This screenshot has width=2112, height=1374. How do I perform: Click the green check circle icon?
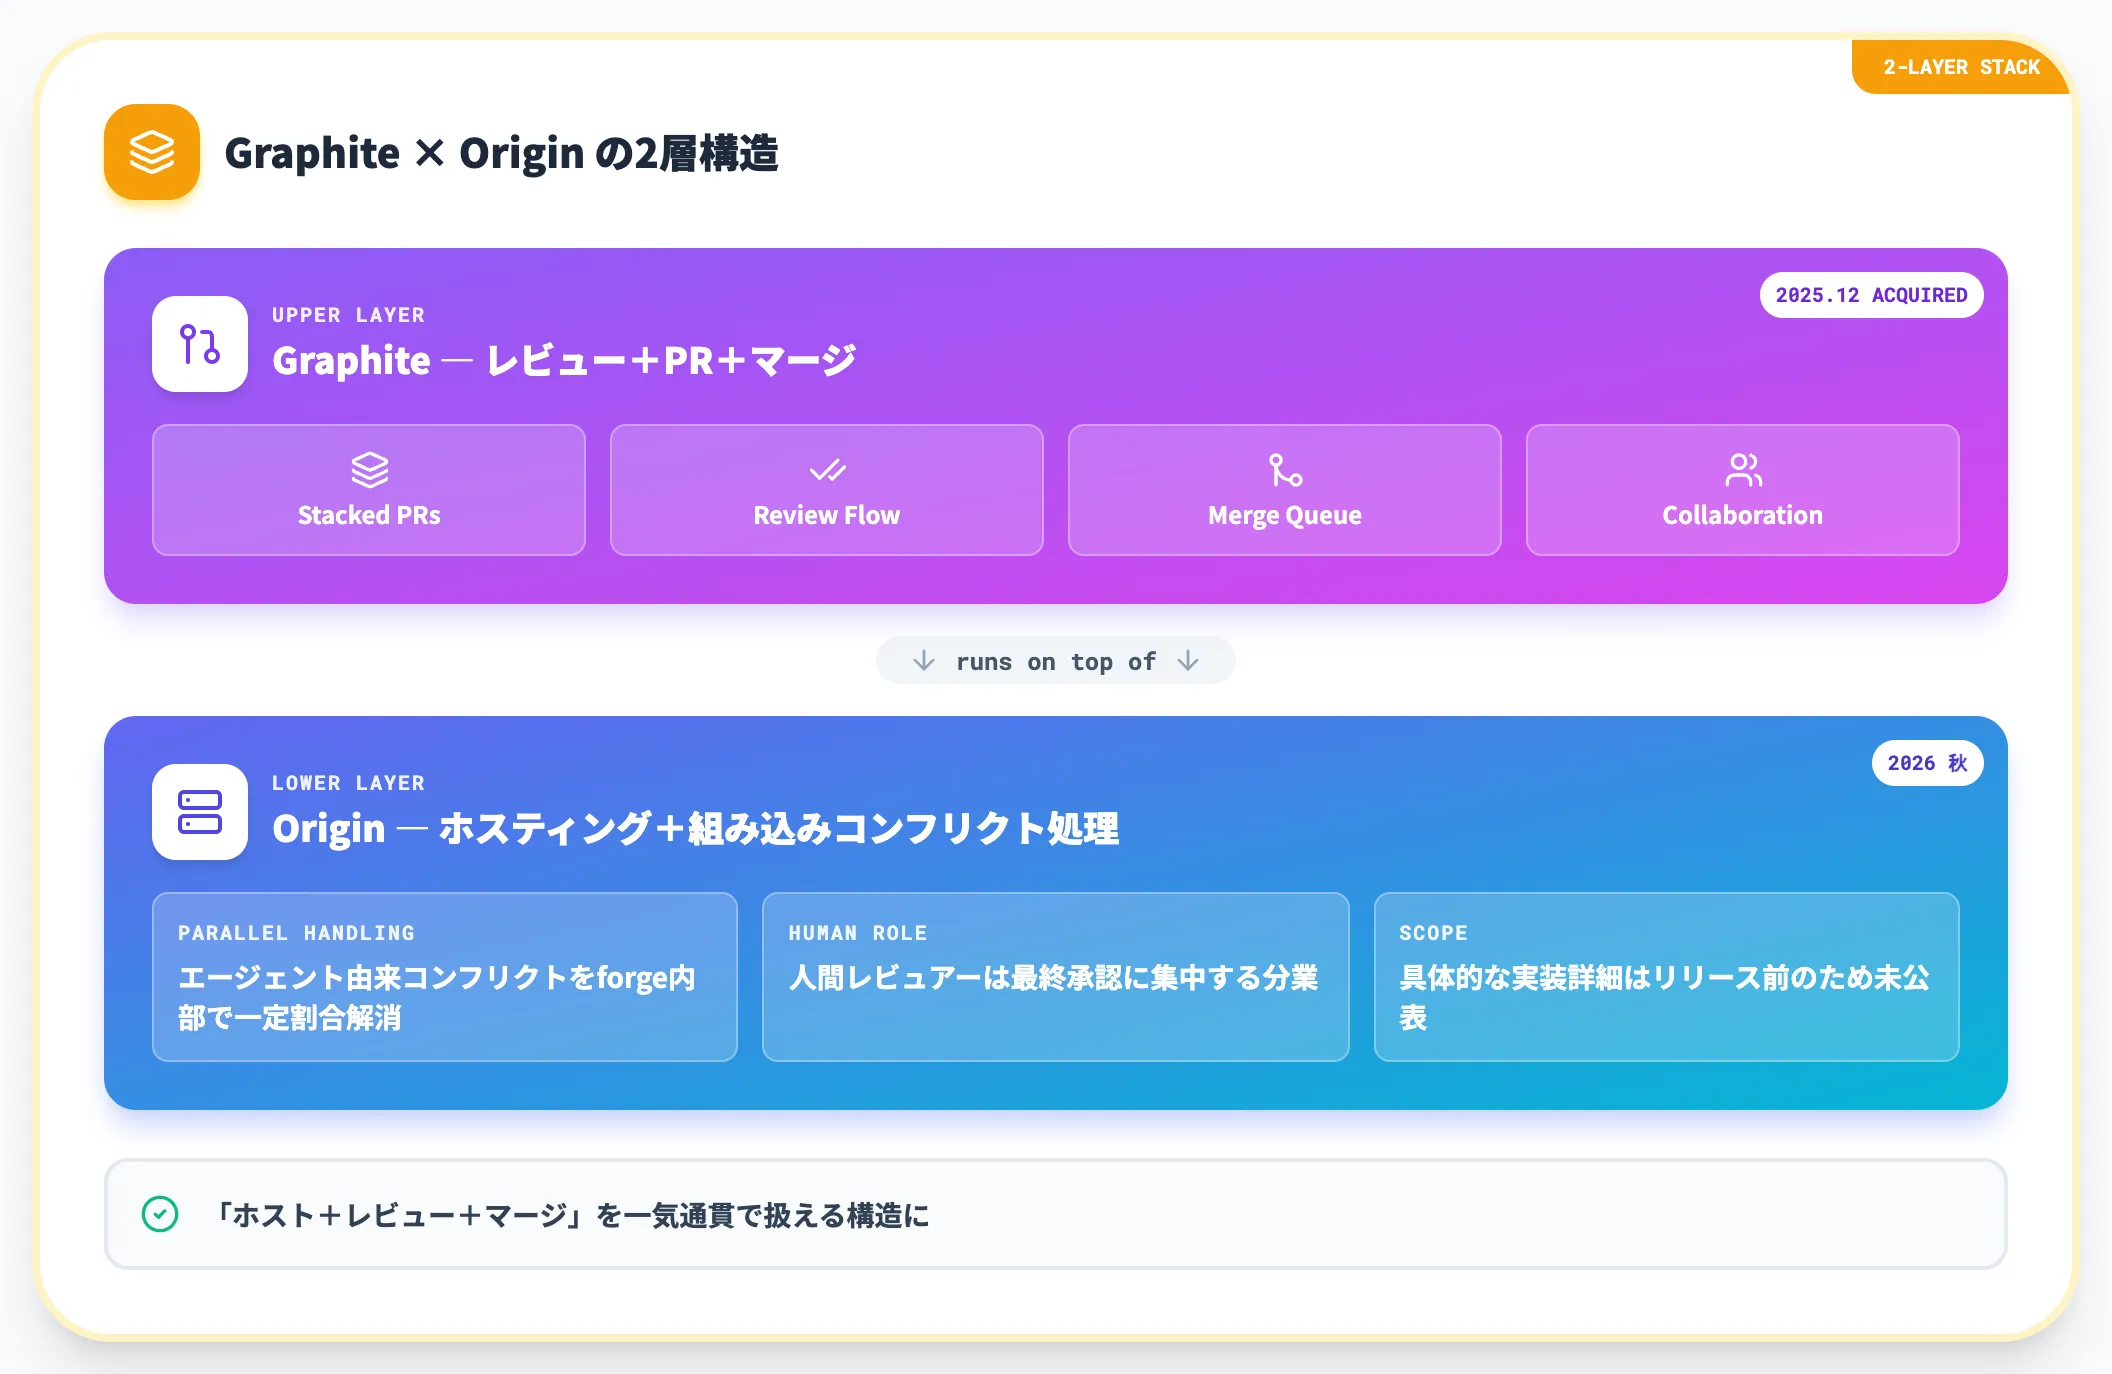160,1214
